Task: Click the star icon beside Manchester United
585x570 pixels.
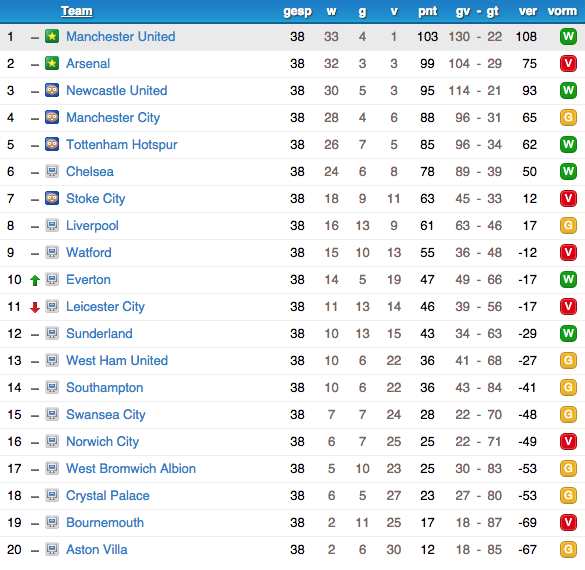Action: [52, 36]
